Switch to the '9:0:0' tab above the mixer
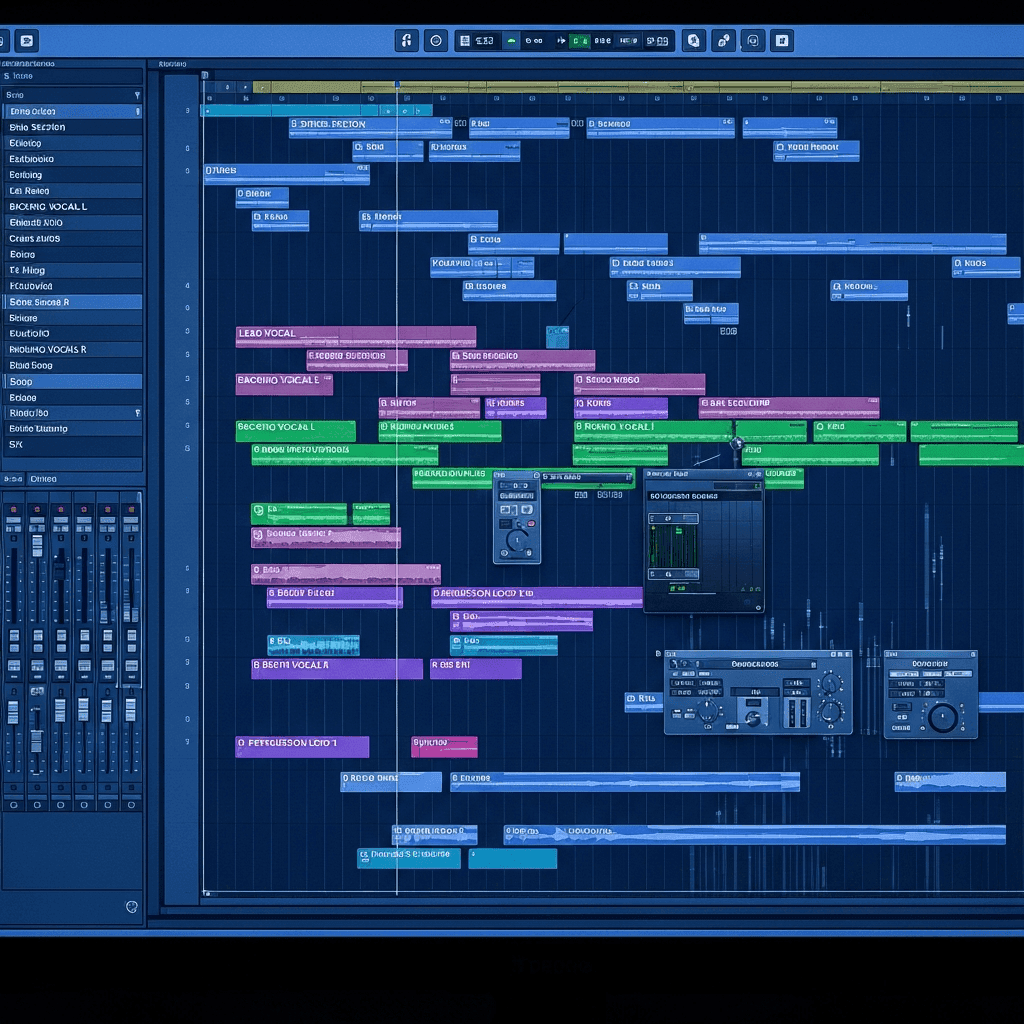 12,479
